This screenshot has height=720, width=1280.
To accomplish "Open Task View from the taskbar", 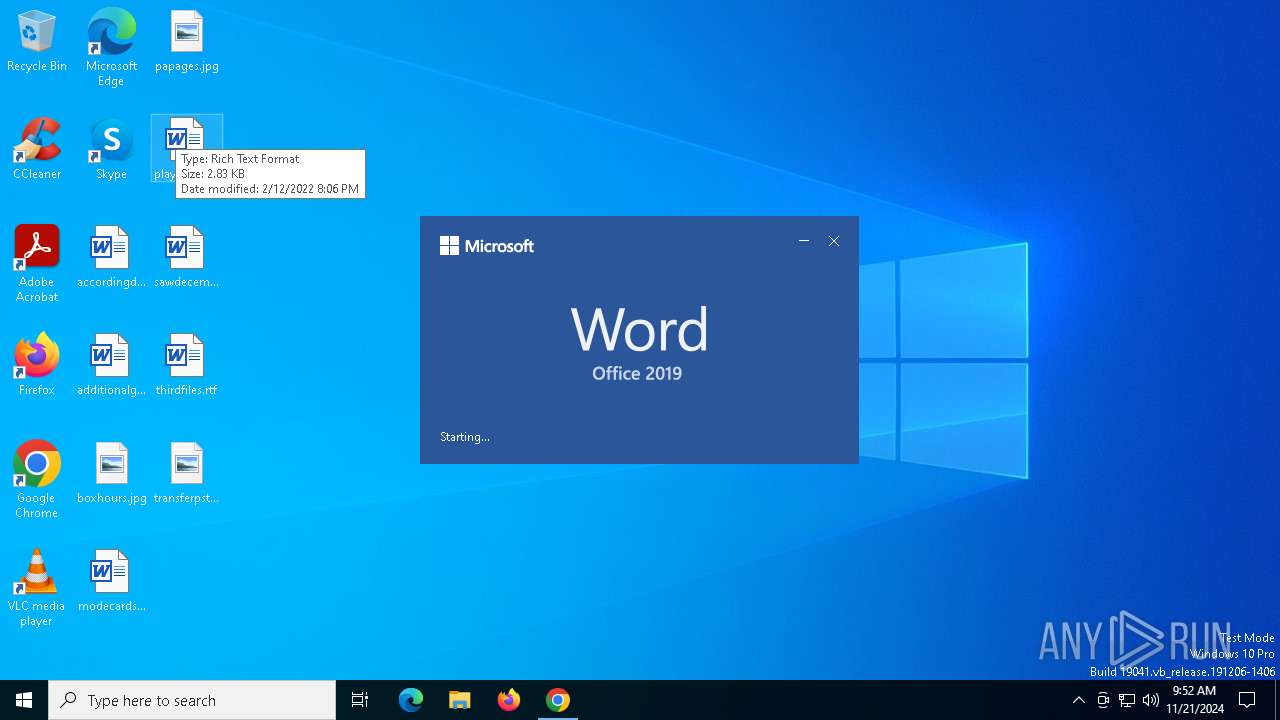I will [x=360, y=700].
